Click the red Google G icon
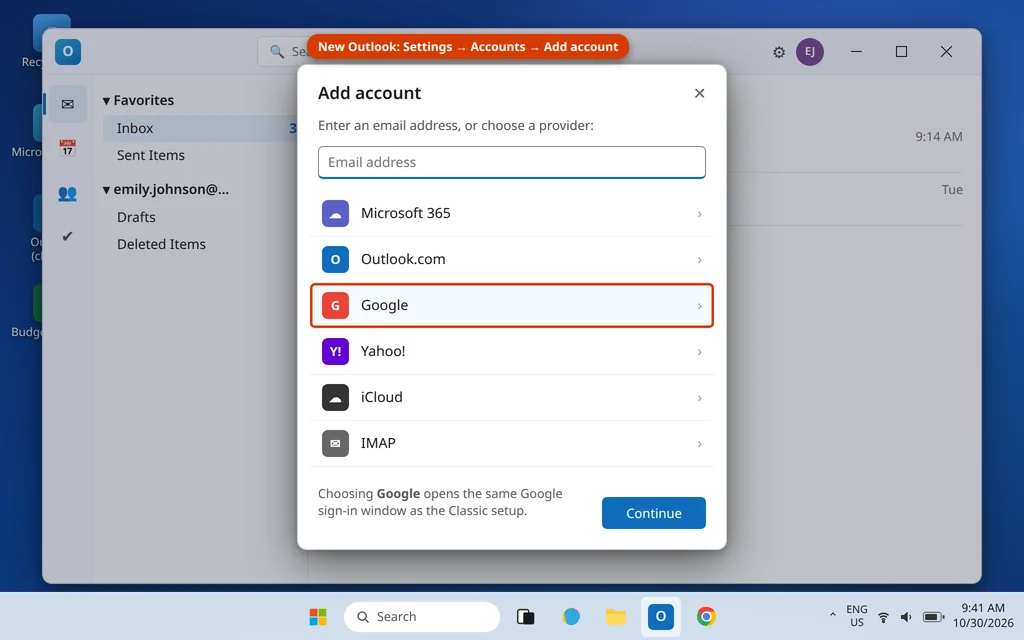Image resolution: width=1024 pixels, height=640 pixels. coord(335,305)
